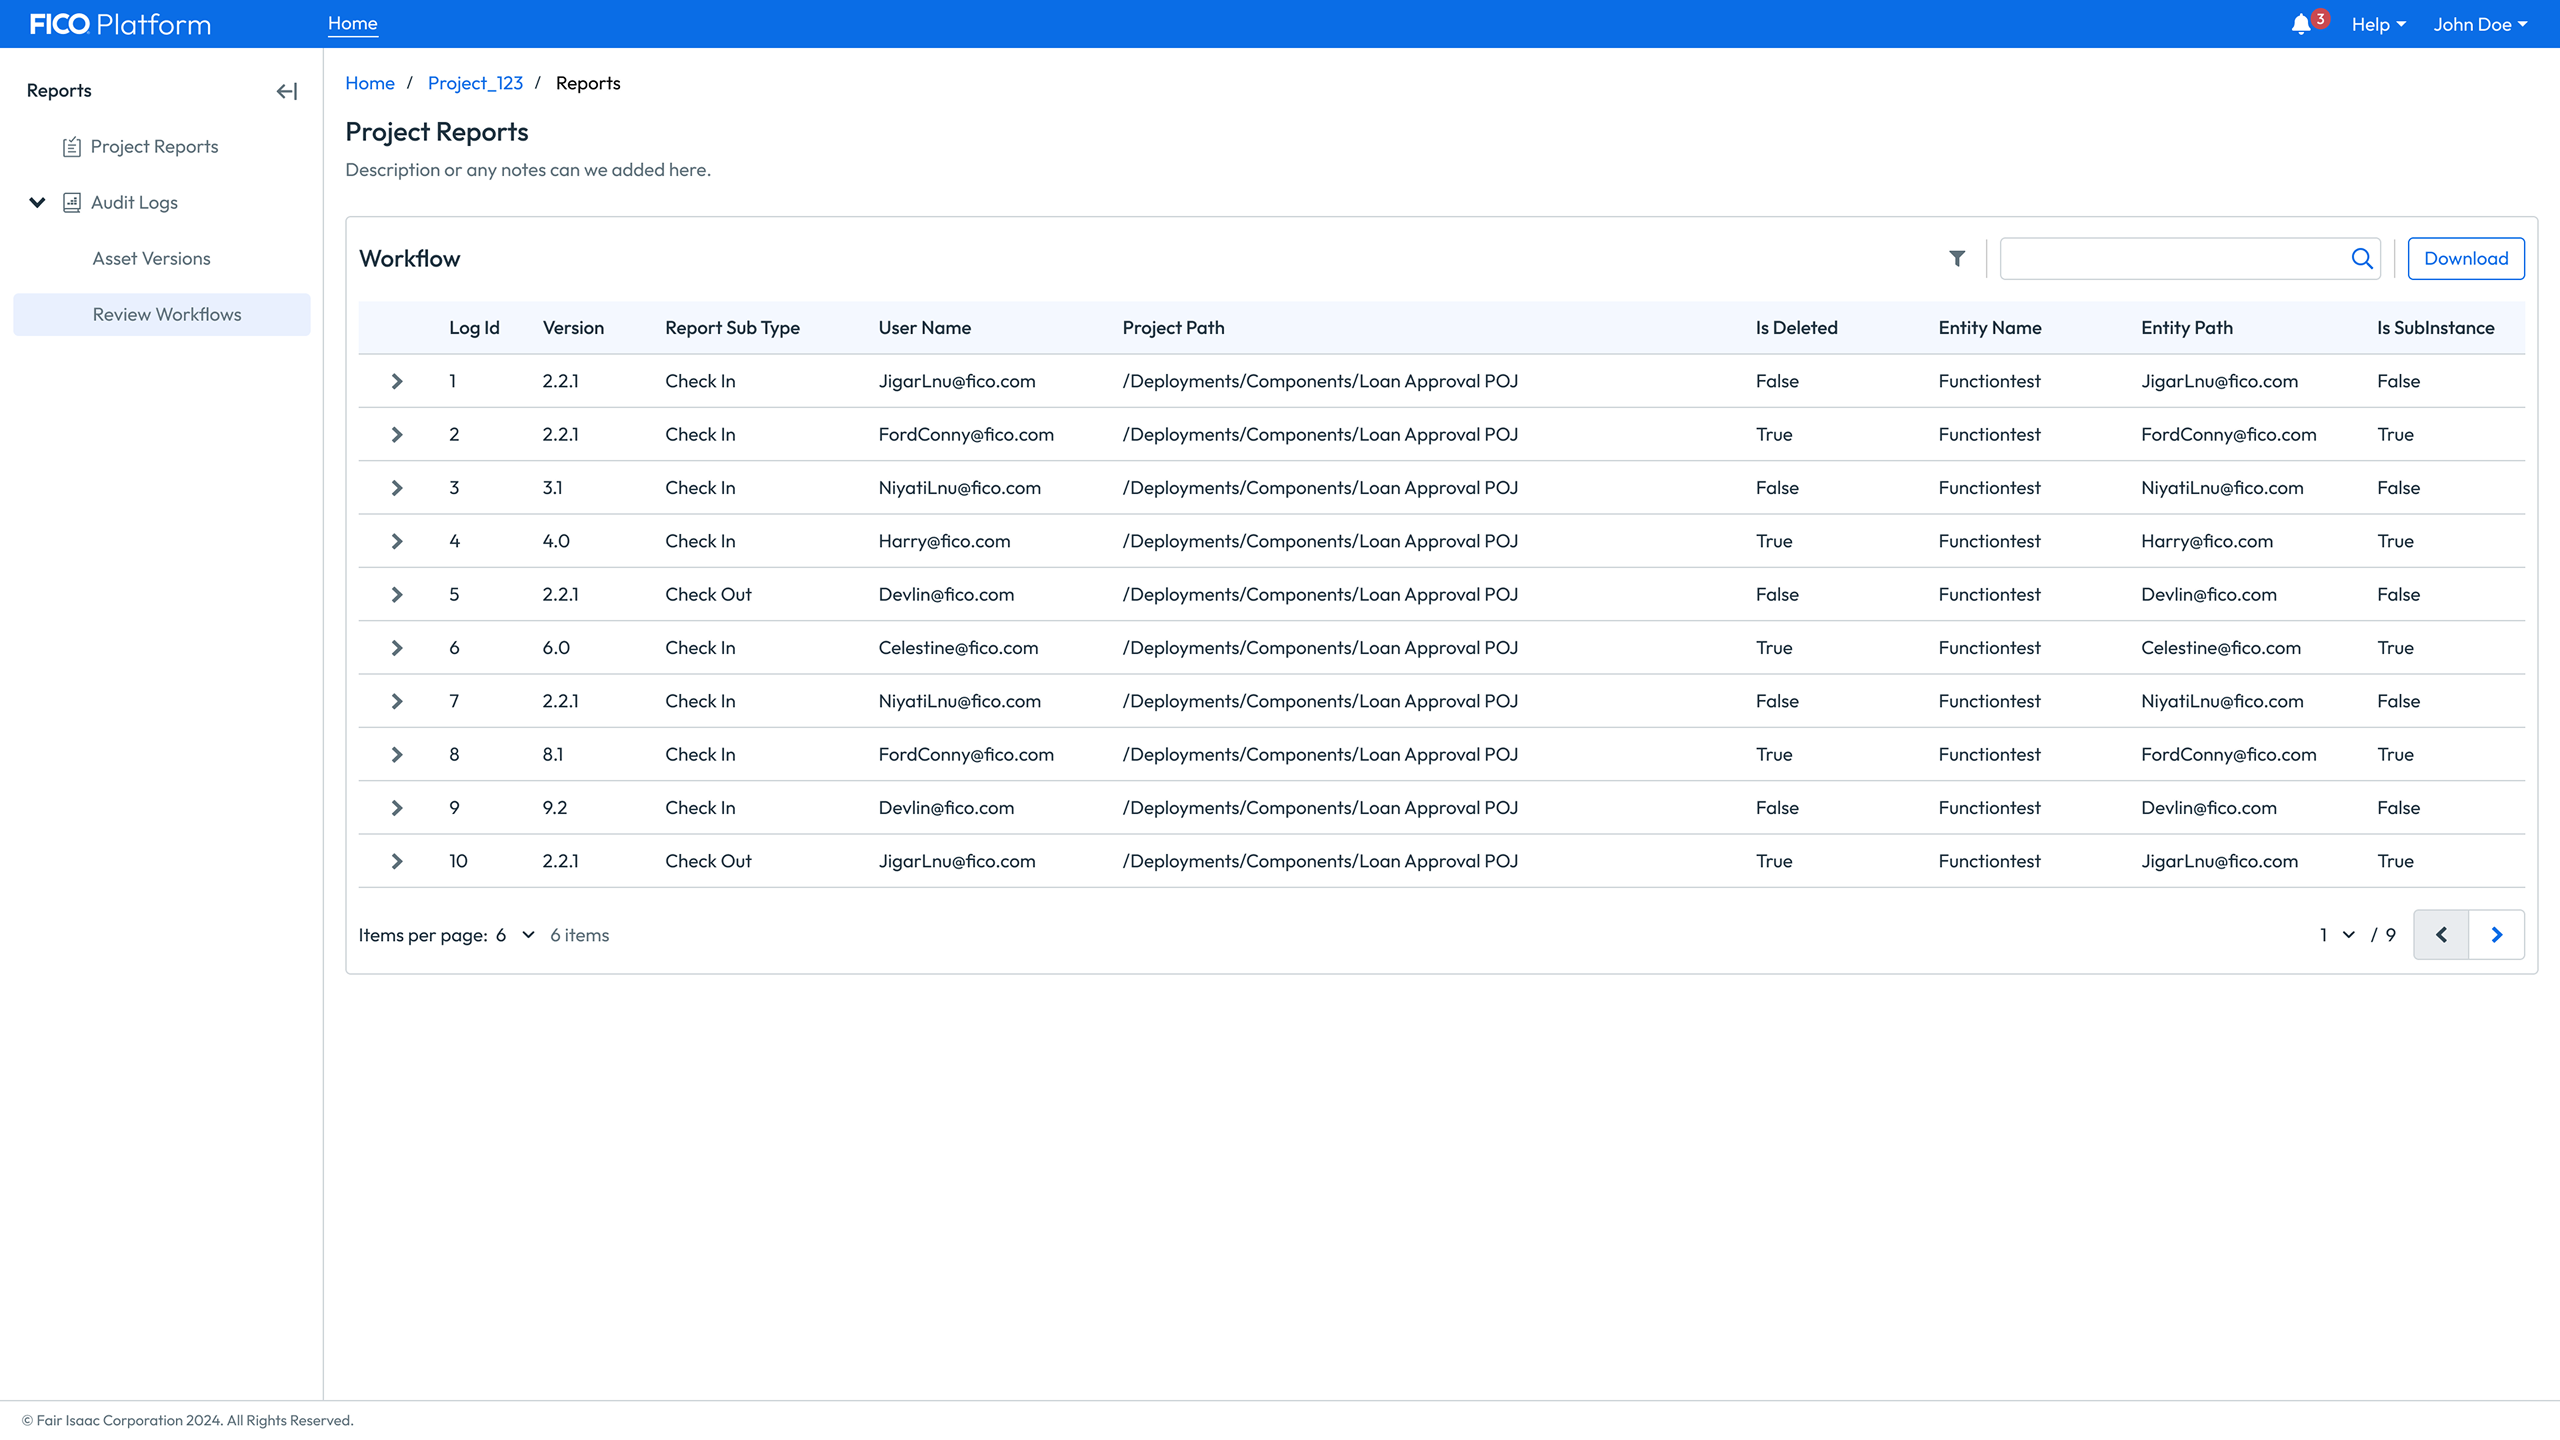This screenshot has width=2560, height=1440.
Task: Click the Reports breadcrumb text
Action: (x=588, y=83)
